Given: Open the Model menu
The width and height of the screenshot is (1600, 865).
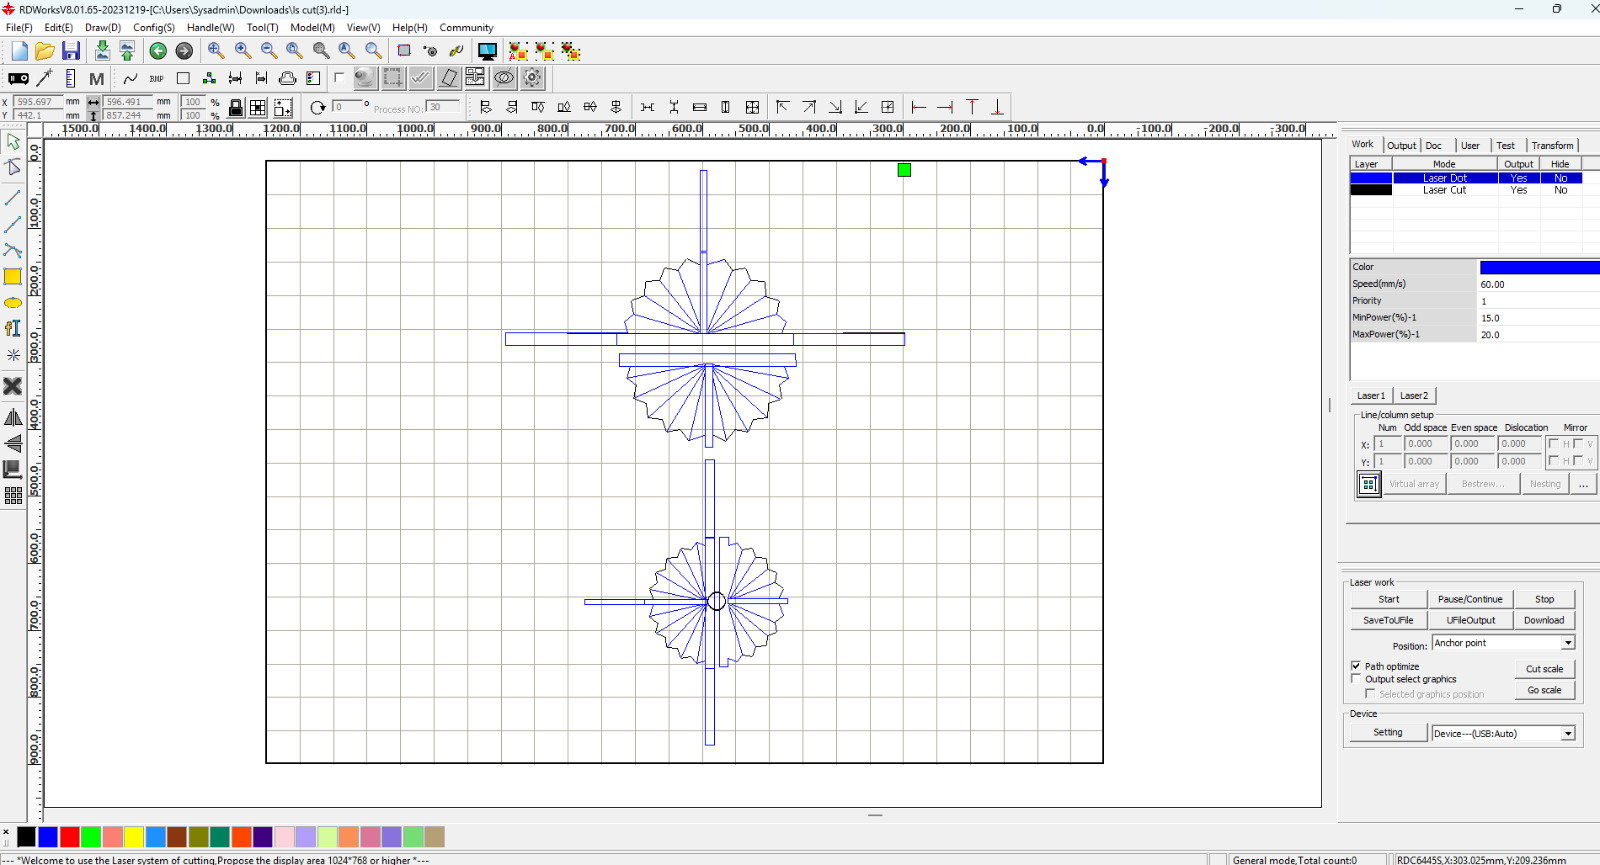Looking at the screenshot, I should pyautogui.click(x=313, y=28).
